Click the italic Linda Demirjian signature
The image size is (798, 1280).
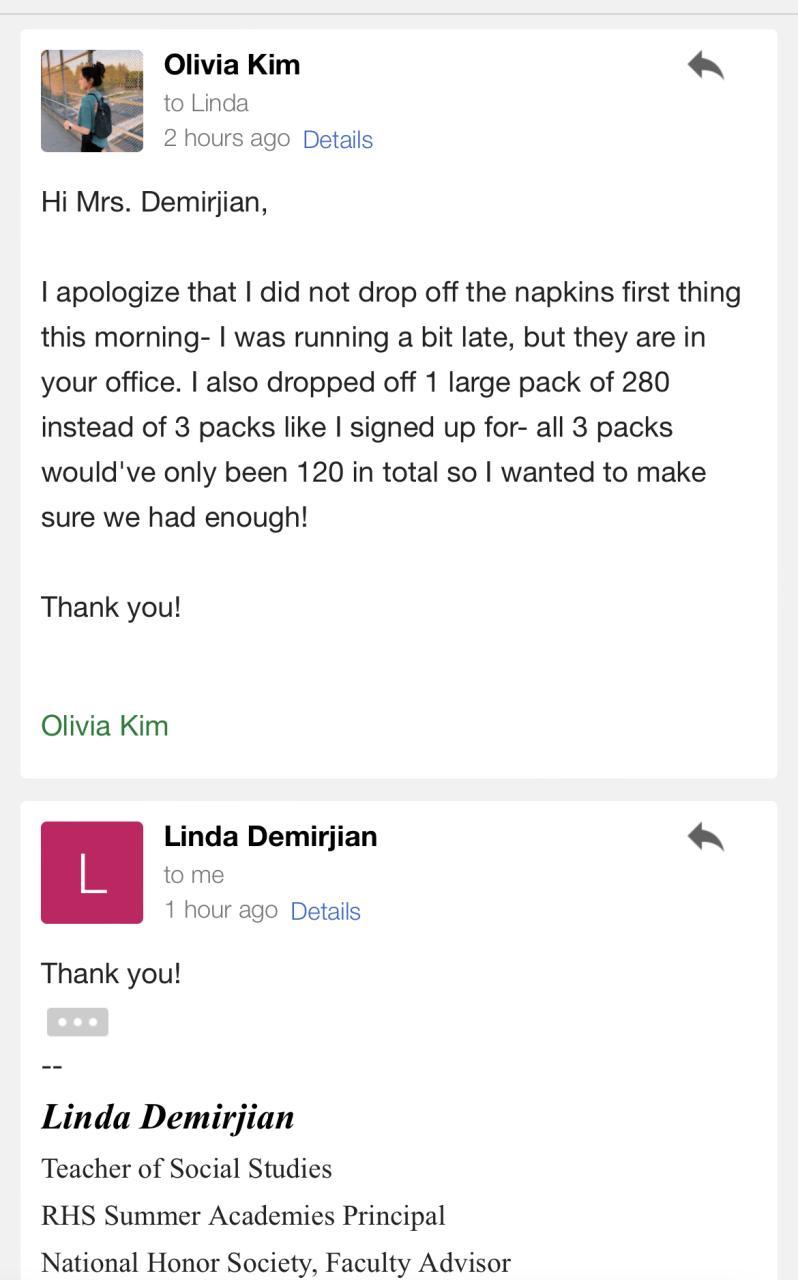point(168,1117)
